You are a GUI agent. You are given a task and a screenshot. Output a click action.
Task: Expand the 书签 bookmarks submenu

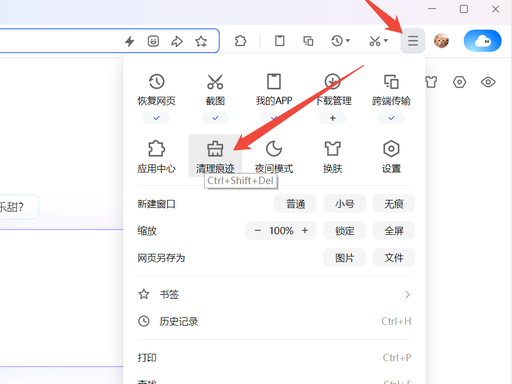[x=274, y=294]
